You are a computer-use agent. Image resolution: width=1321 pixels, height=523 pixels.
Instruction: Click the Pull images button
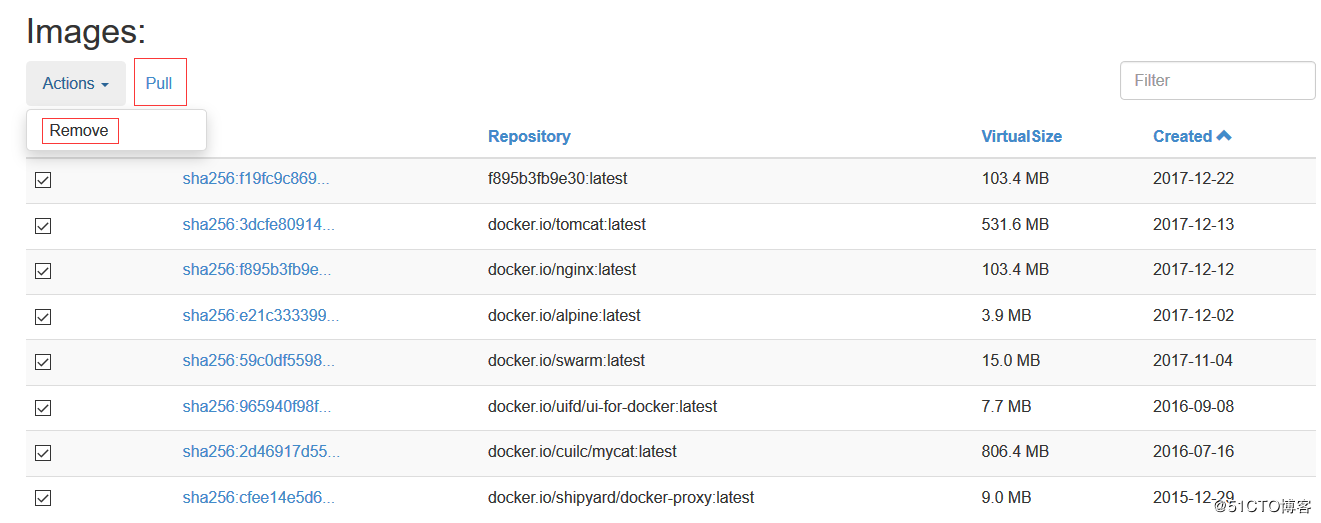pos(159,83)
